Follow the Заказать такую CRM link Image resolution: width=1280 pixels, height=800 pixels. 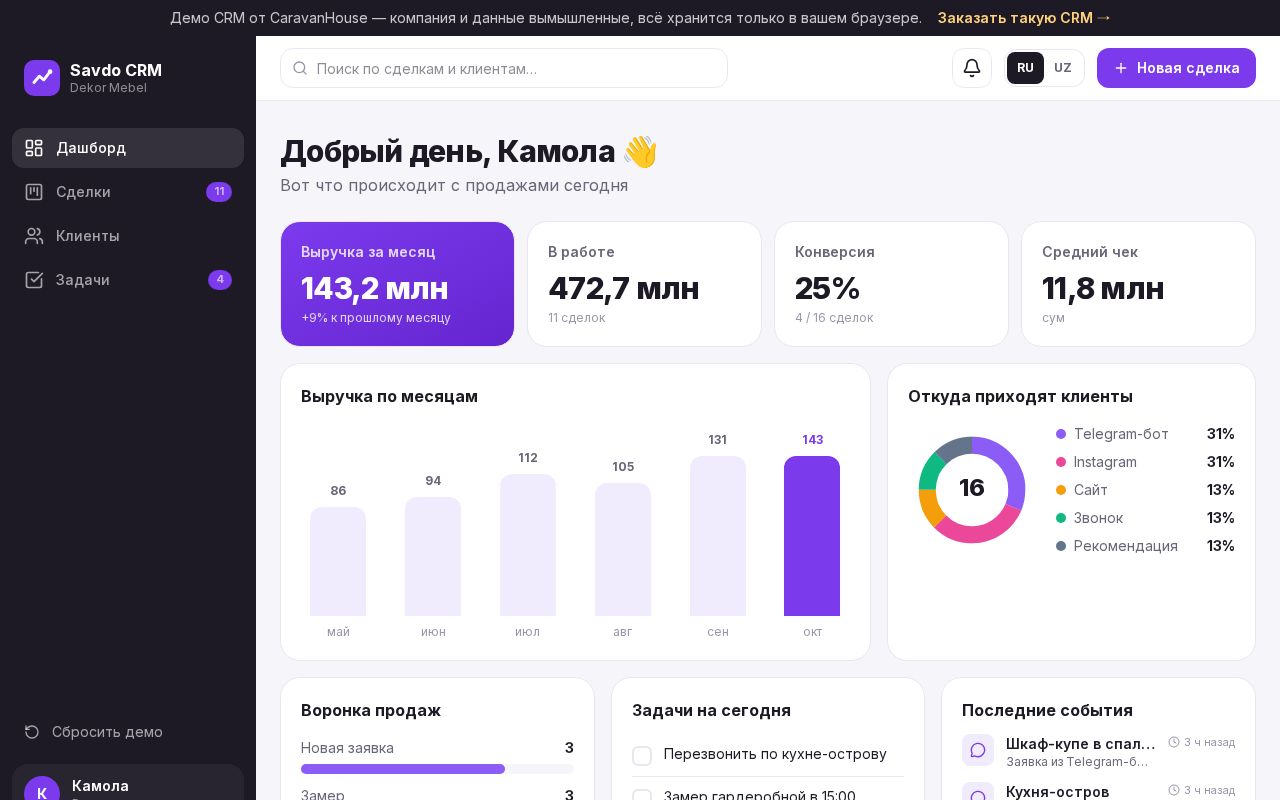coord(1024,18)
